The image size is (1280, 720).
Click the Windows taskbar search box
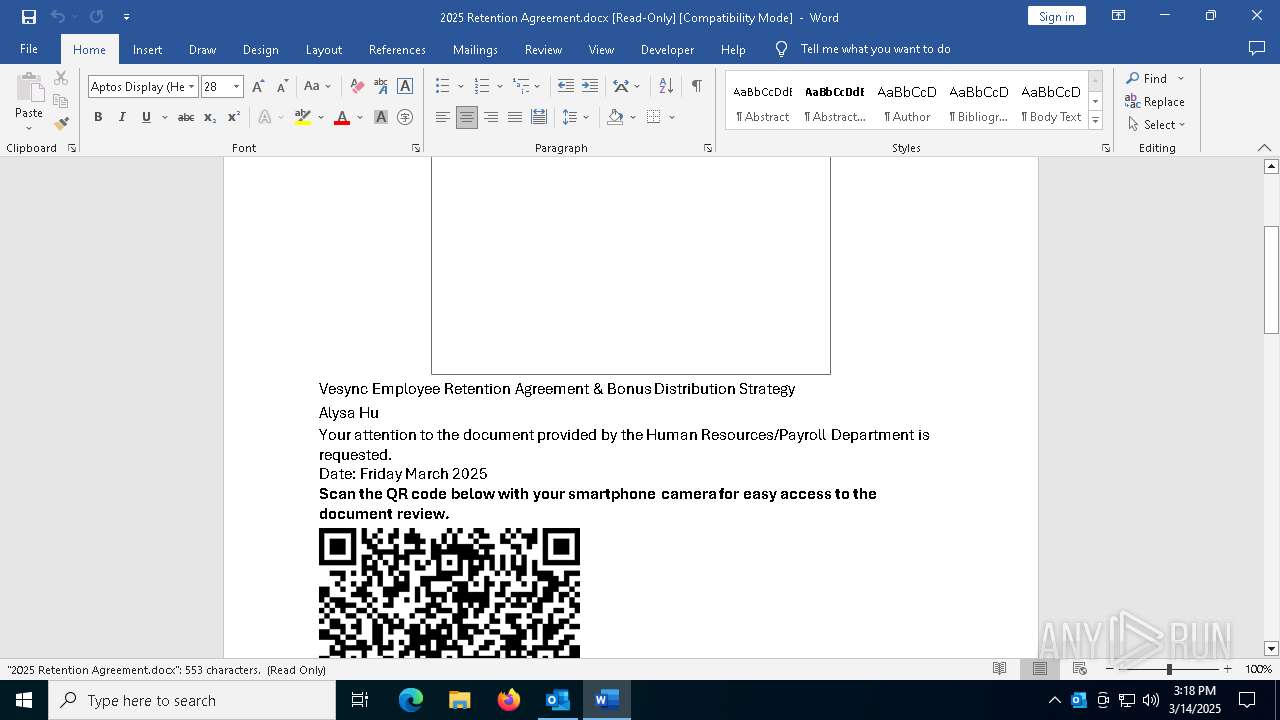pos(192,700)
